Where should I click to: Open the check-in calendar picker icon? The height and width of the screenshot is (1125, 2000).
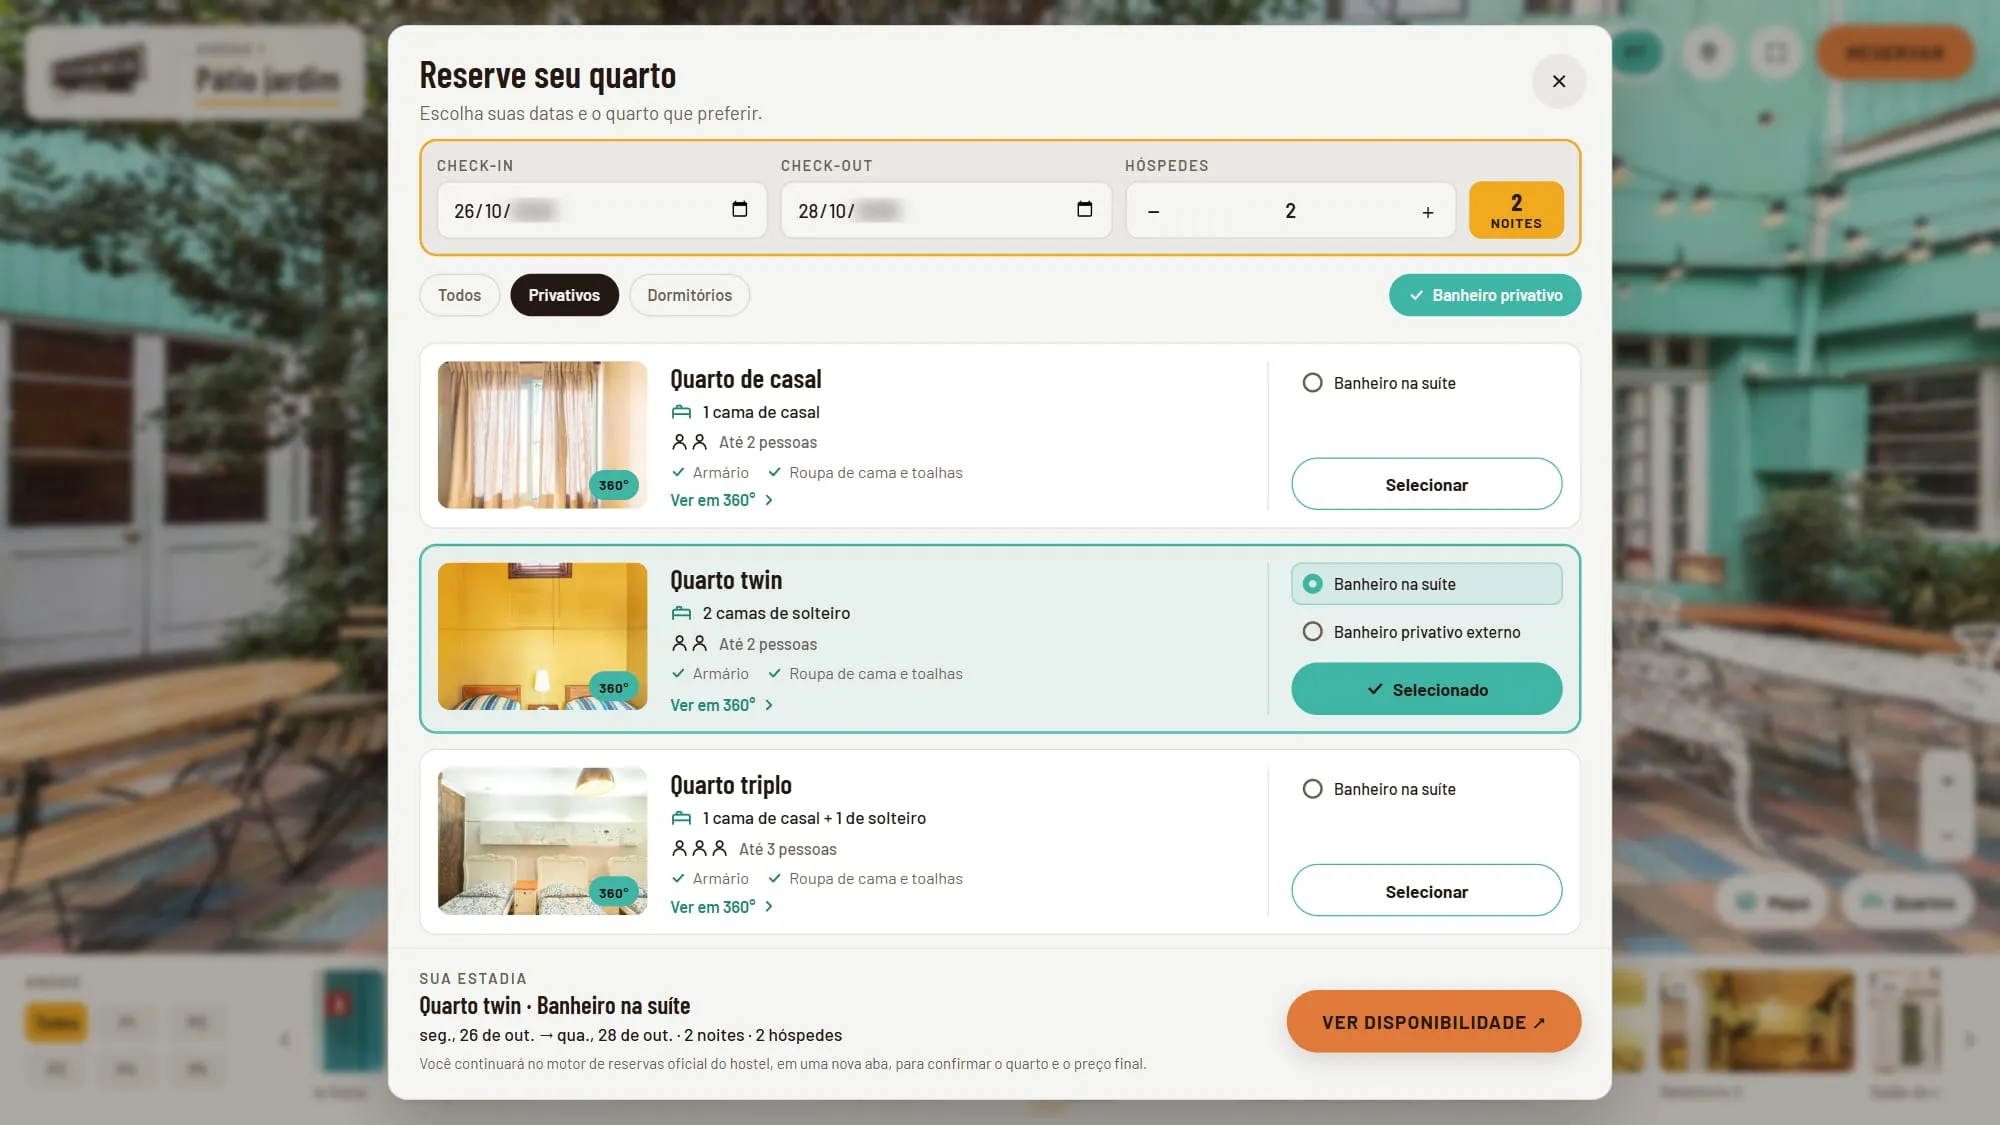tap(740, 209)
